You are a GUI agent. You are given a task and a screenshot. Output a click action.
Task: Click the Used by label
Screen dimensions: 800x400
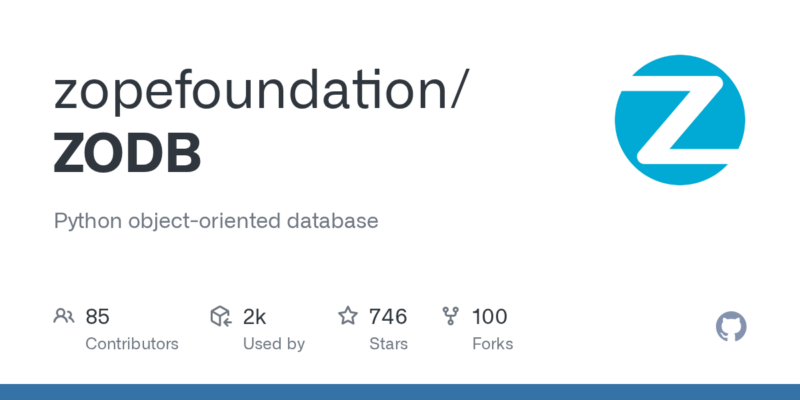(x=274, y=343)
